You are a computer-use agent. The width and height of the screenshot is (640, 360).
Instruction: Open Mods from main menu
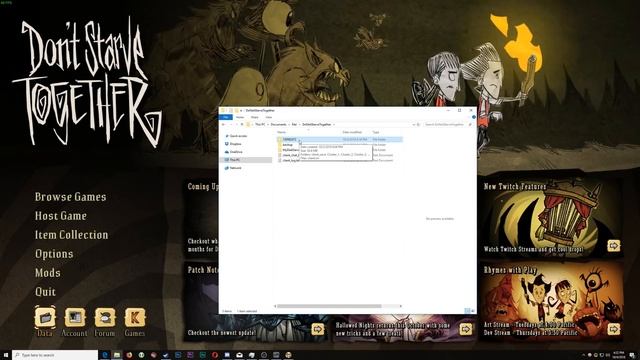(x=48, y=273)
